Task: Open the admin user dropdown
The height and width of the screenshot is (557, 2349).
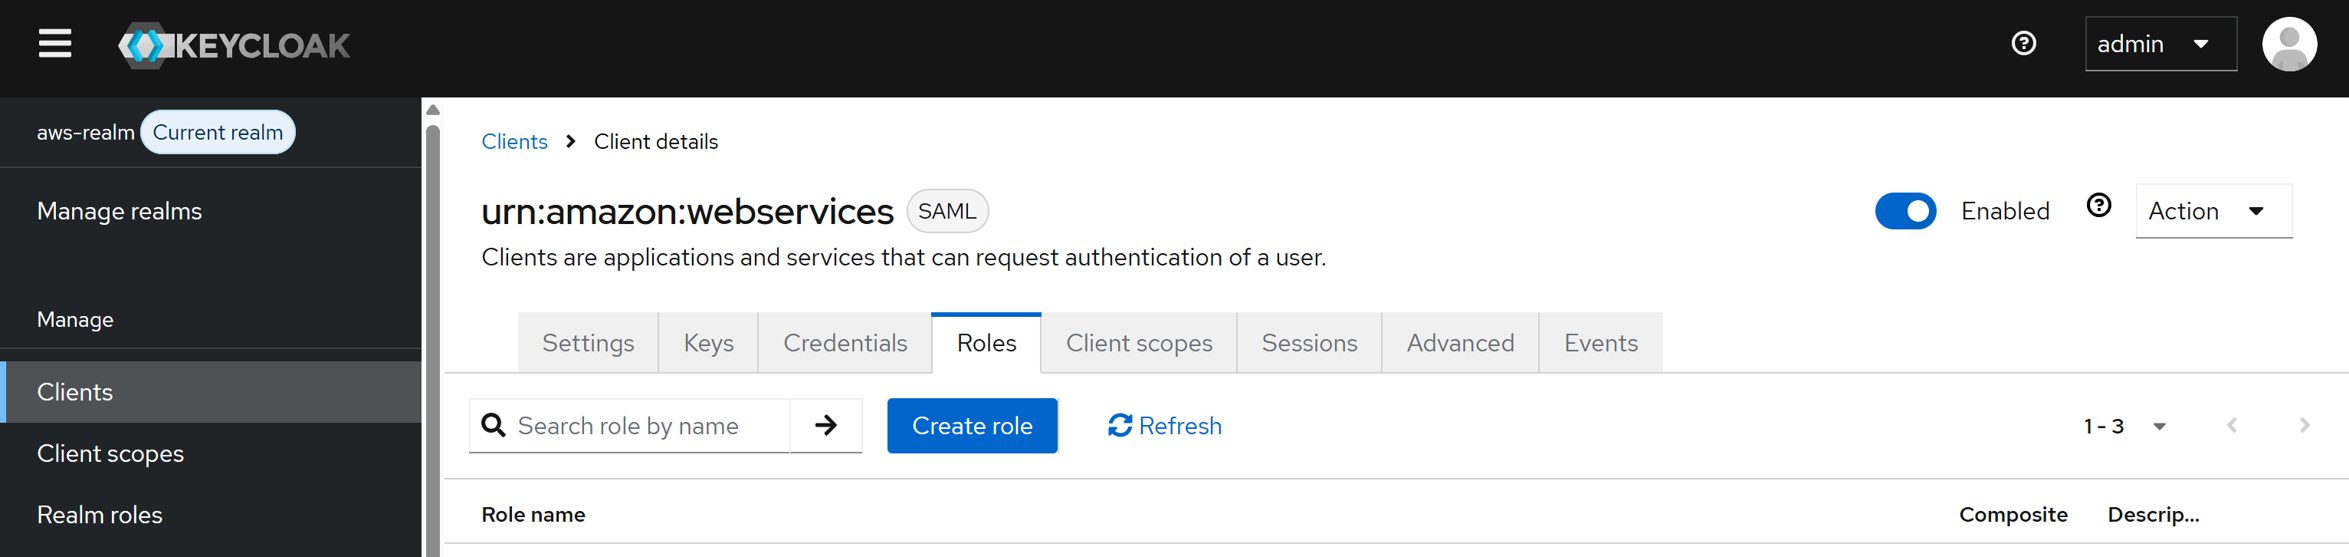Action: pos(2160,44)
